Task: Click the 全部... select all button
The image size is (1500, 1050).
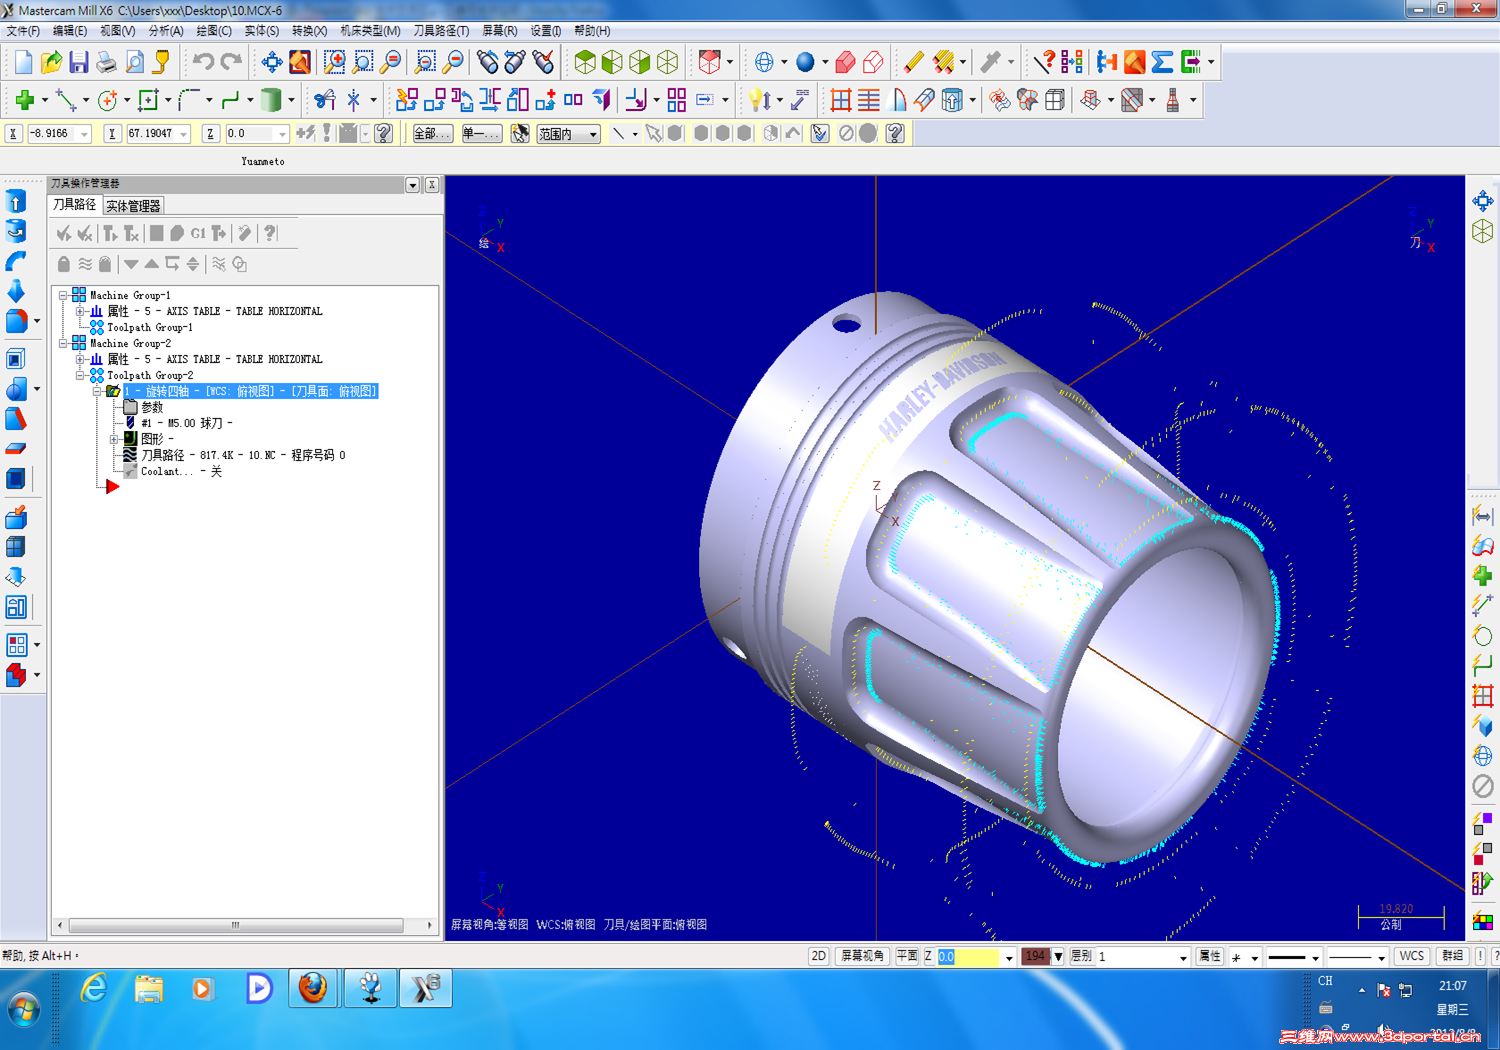Action: (x=432, y=134)
